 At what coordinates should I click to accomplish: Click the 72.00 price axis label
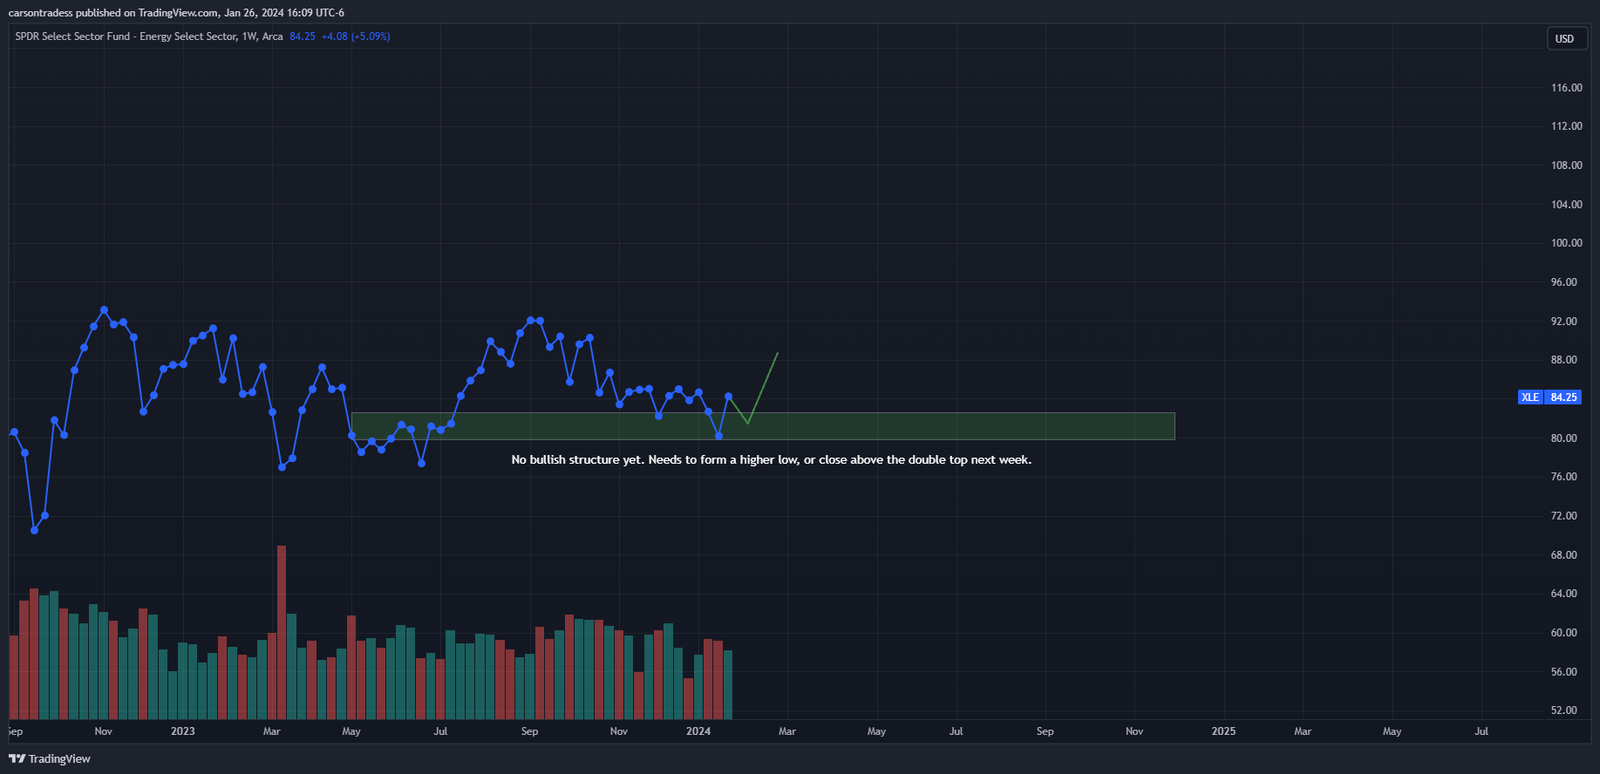(1564, 516)
